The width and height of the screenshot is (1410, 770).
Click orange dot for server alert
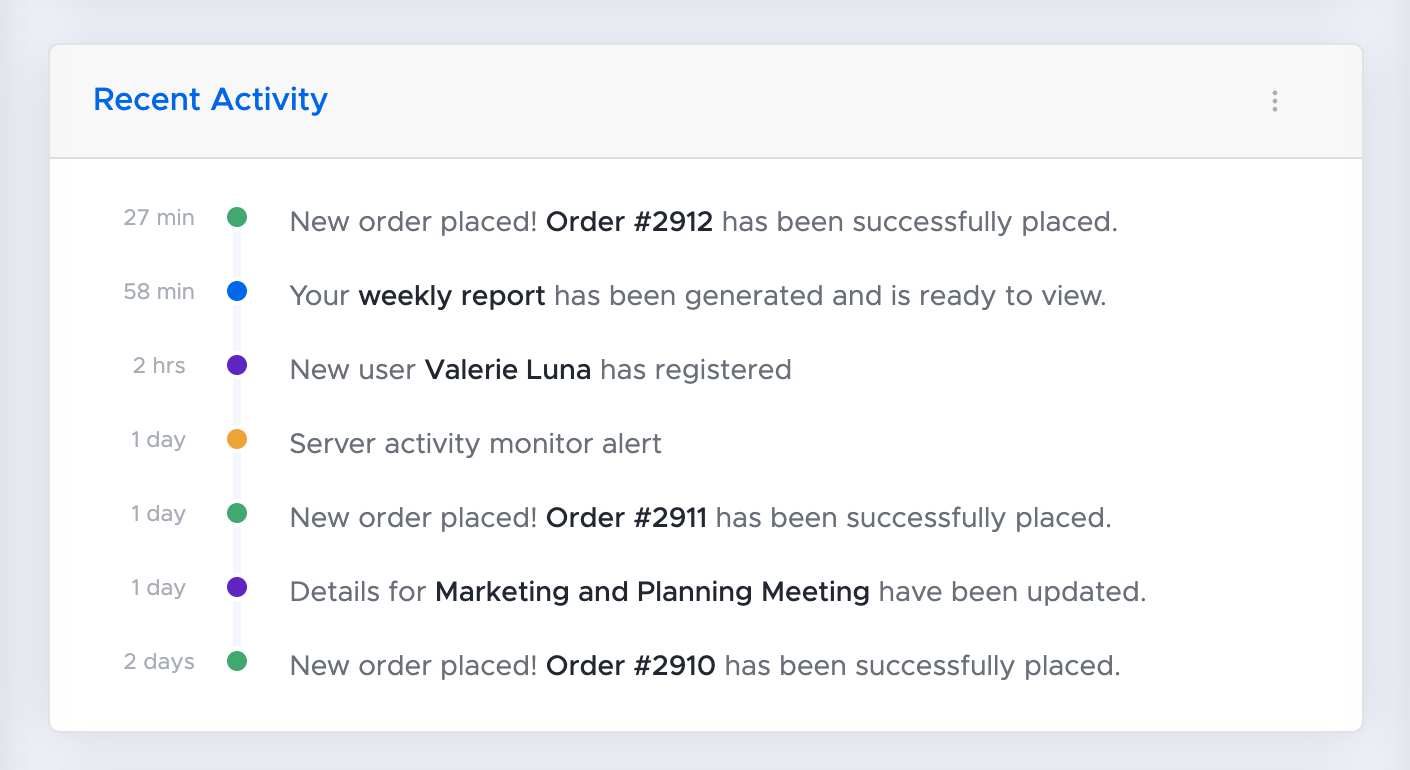237,439
